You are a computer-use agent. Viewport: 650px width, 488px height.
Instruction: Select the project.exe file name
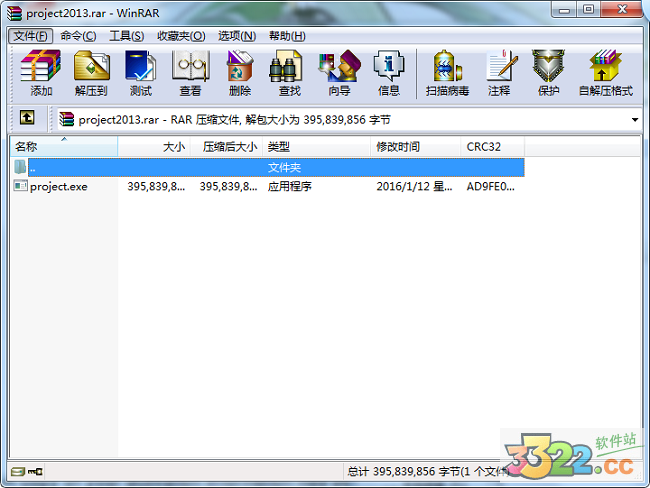59,187
